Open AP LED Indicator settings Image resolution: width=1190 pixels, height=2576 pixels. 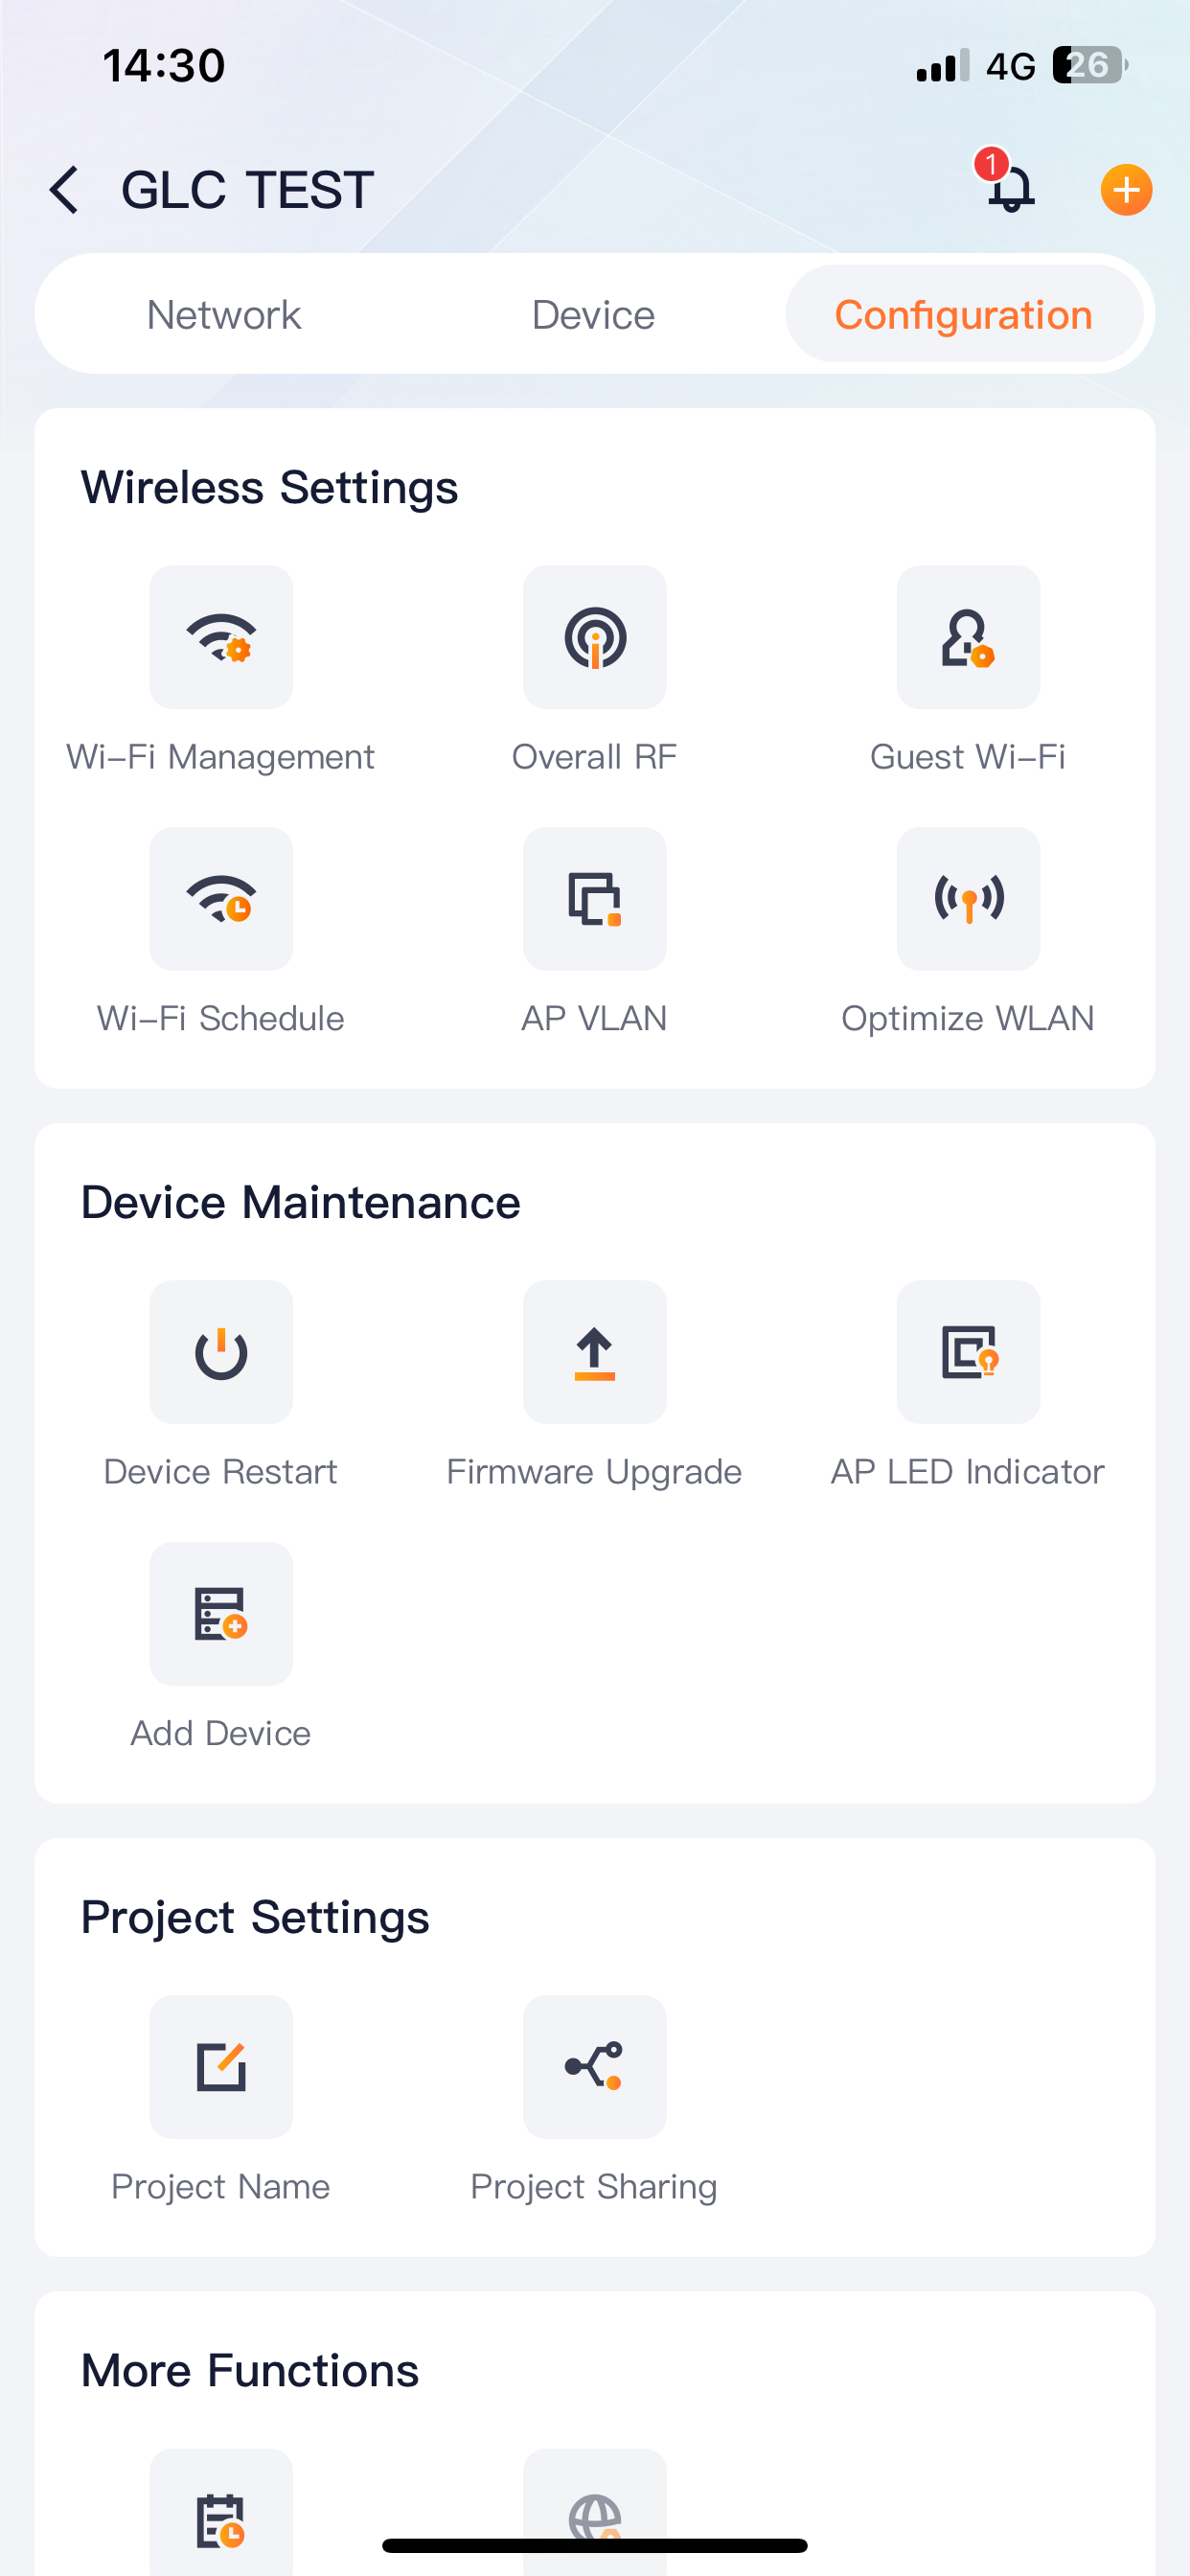click(x=968, y=1352)
